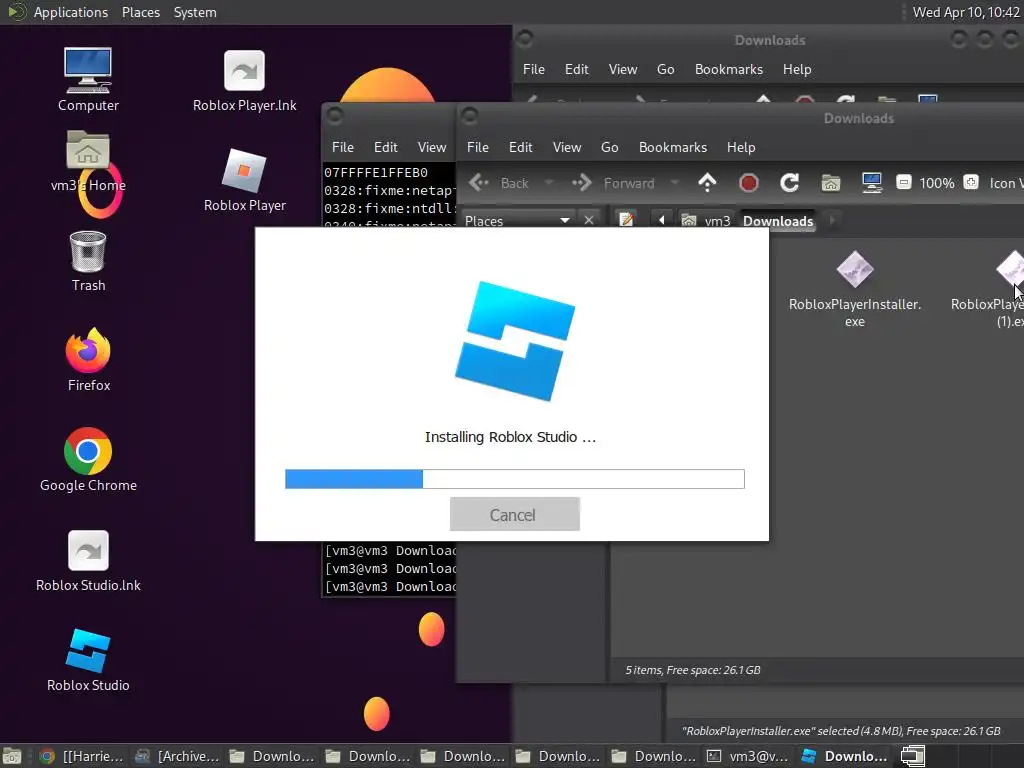Expand the Forward history dropdown arrow
1024x768 pixels.
[x=675, y=183]
